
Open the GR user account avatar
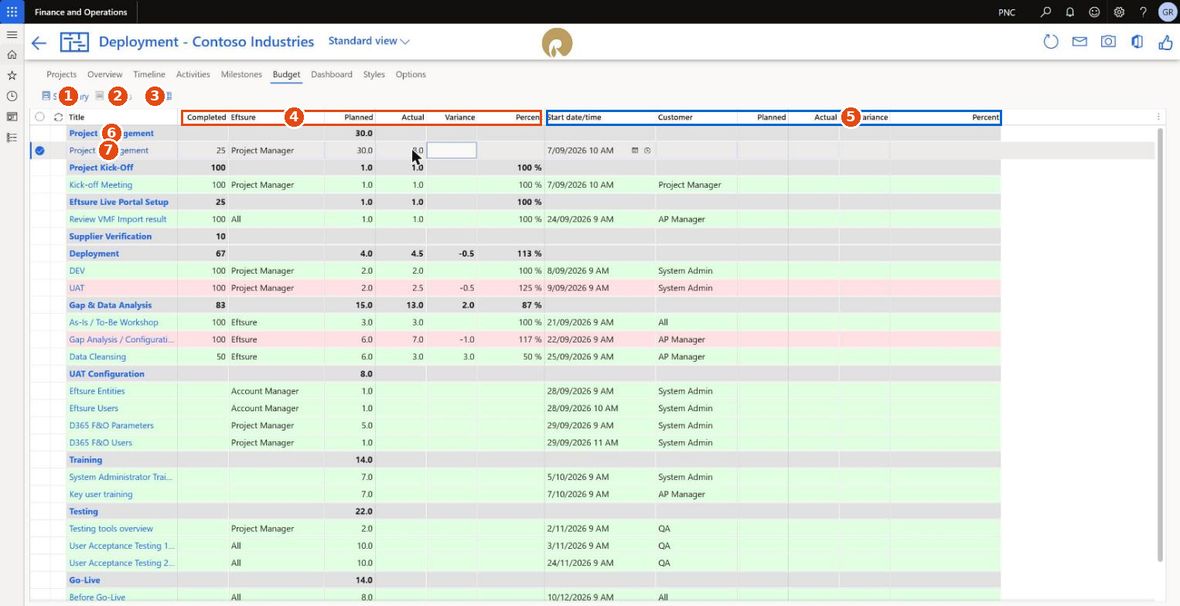point(1166,12)
